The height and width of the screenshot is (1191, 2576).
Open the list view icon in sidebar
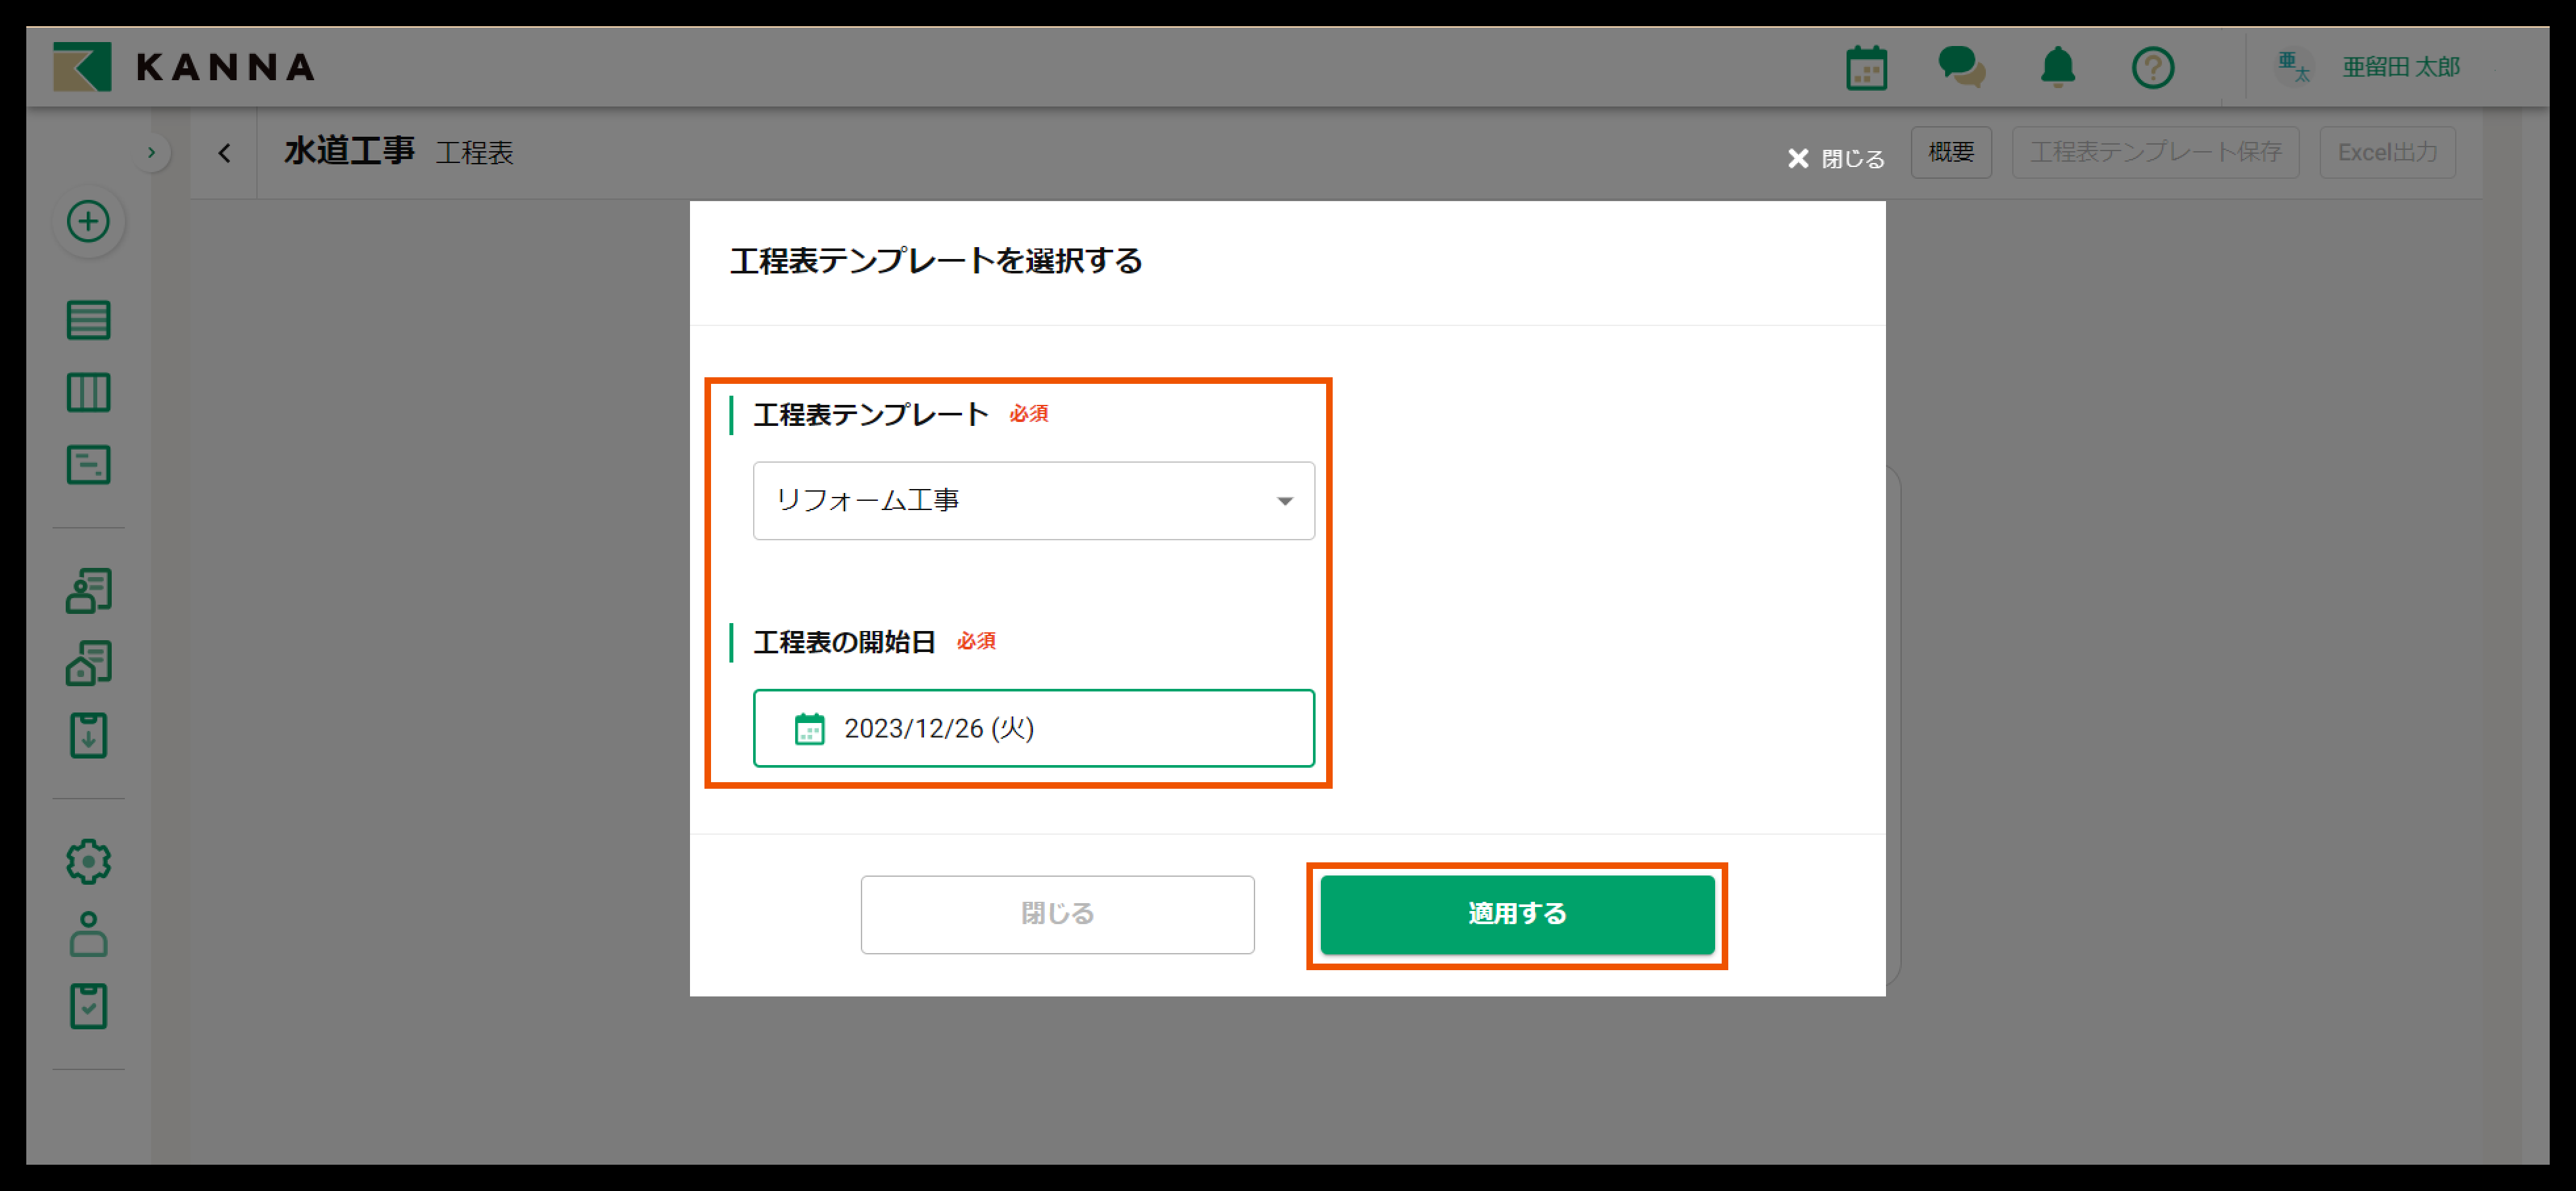click(x=88, y=320)
